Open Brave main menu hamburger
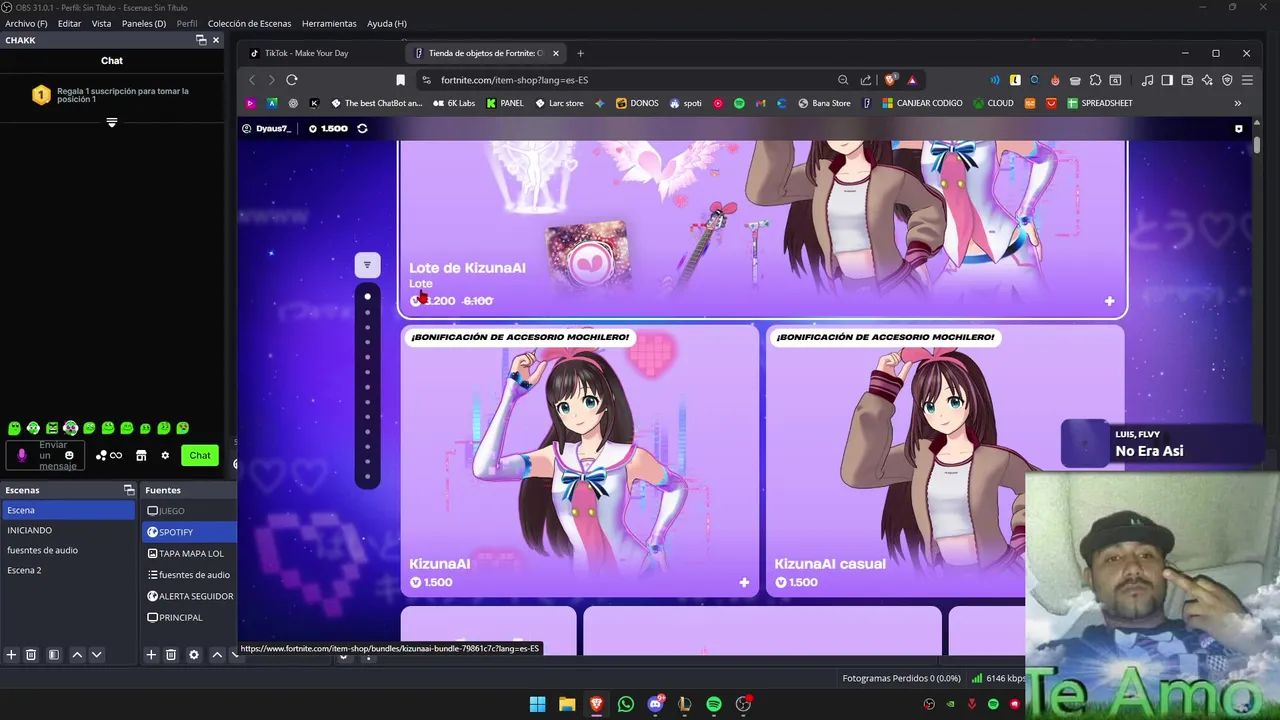Image resolution: width=1280 pixels, height=720 pixels. pyautogui.click(x=1247, y=80)
